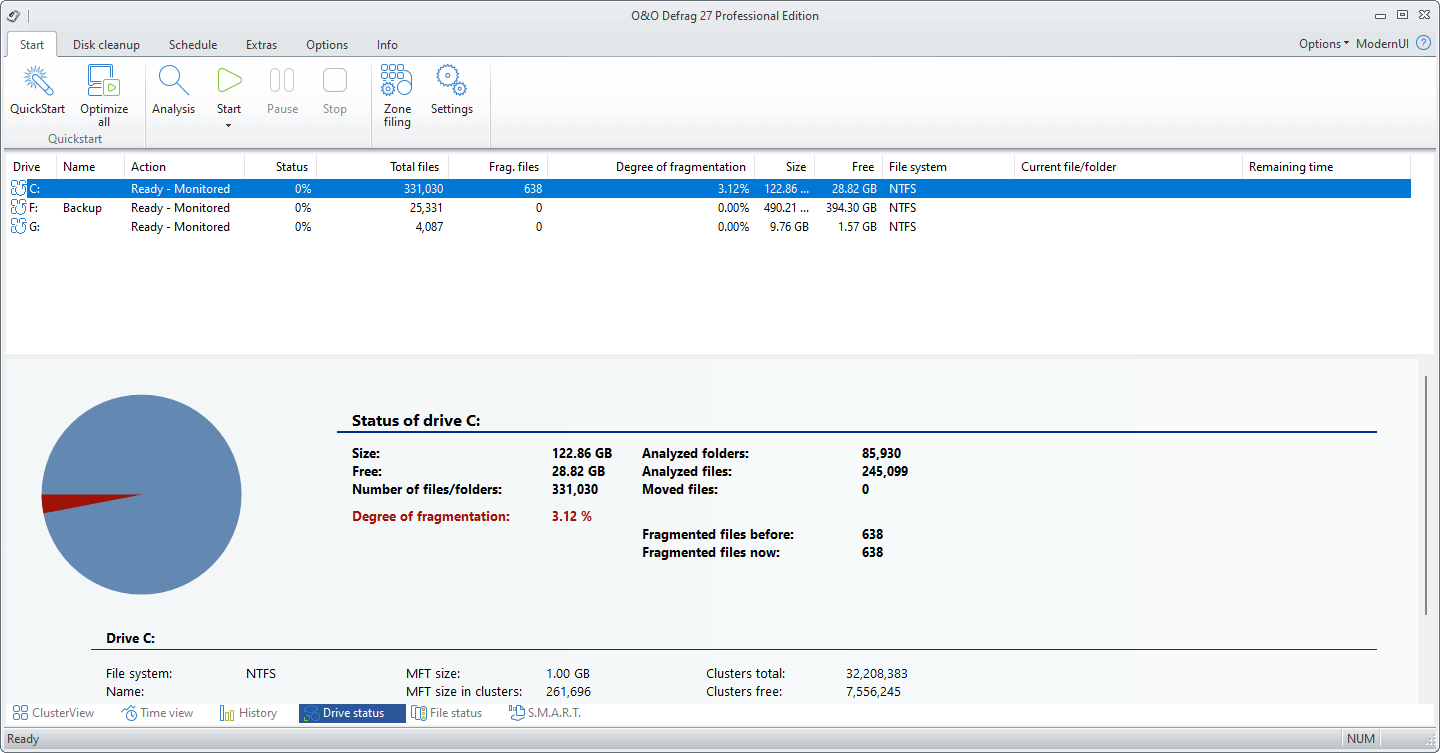Click Remaining time column header
The height and width of the screenshot is (753, 1440).
point(1326,167)
